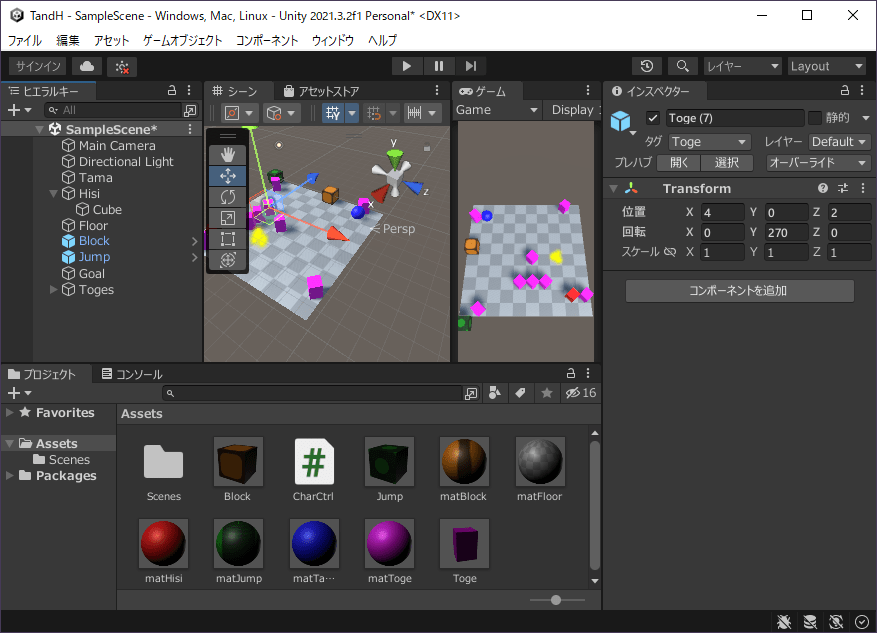The width and height of the screenshot is (877, 633).
Task: Collapse the Hisi object in hierarchy
Action: tap(54, 193)
